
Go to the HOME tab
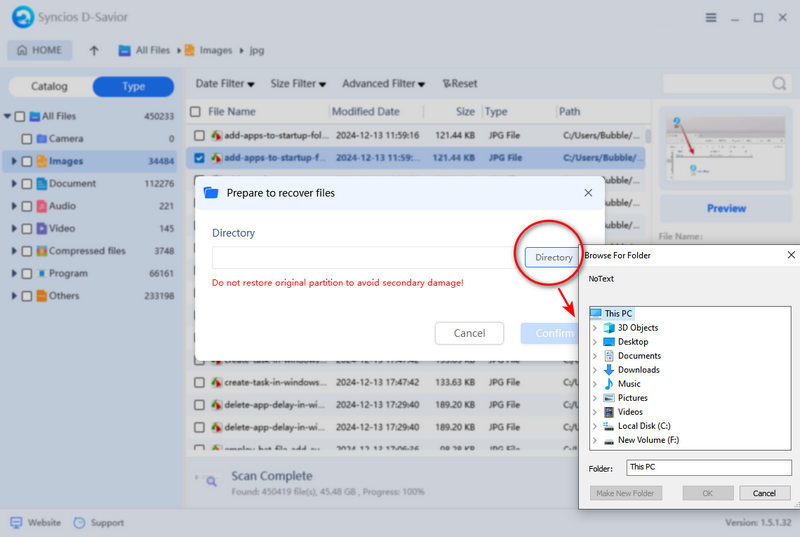(x=39, y=50)
